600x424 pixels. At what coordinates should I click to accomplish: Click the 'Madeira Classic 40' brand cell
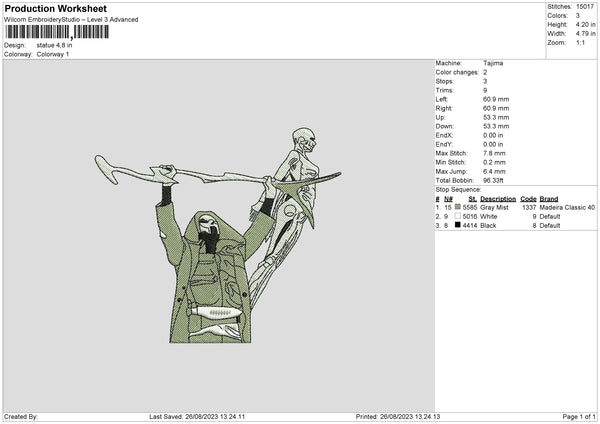click(567, 207)
